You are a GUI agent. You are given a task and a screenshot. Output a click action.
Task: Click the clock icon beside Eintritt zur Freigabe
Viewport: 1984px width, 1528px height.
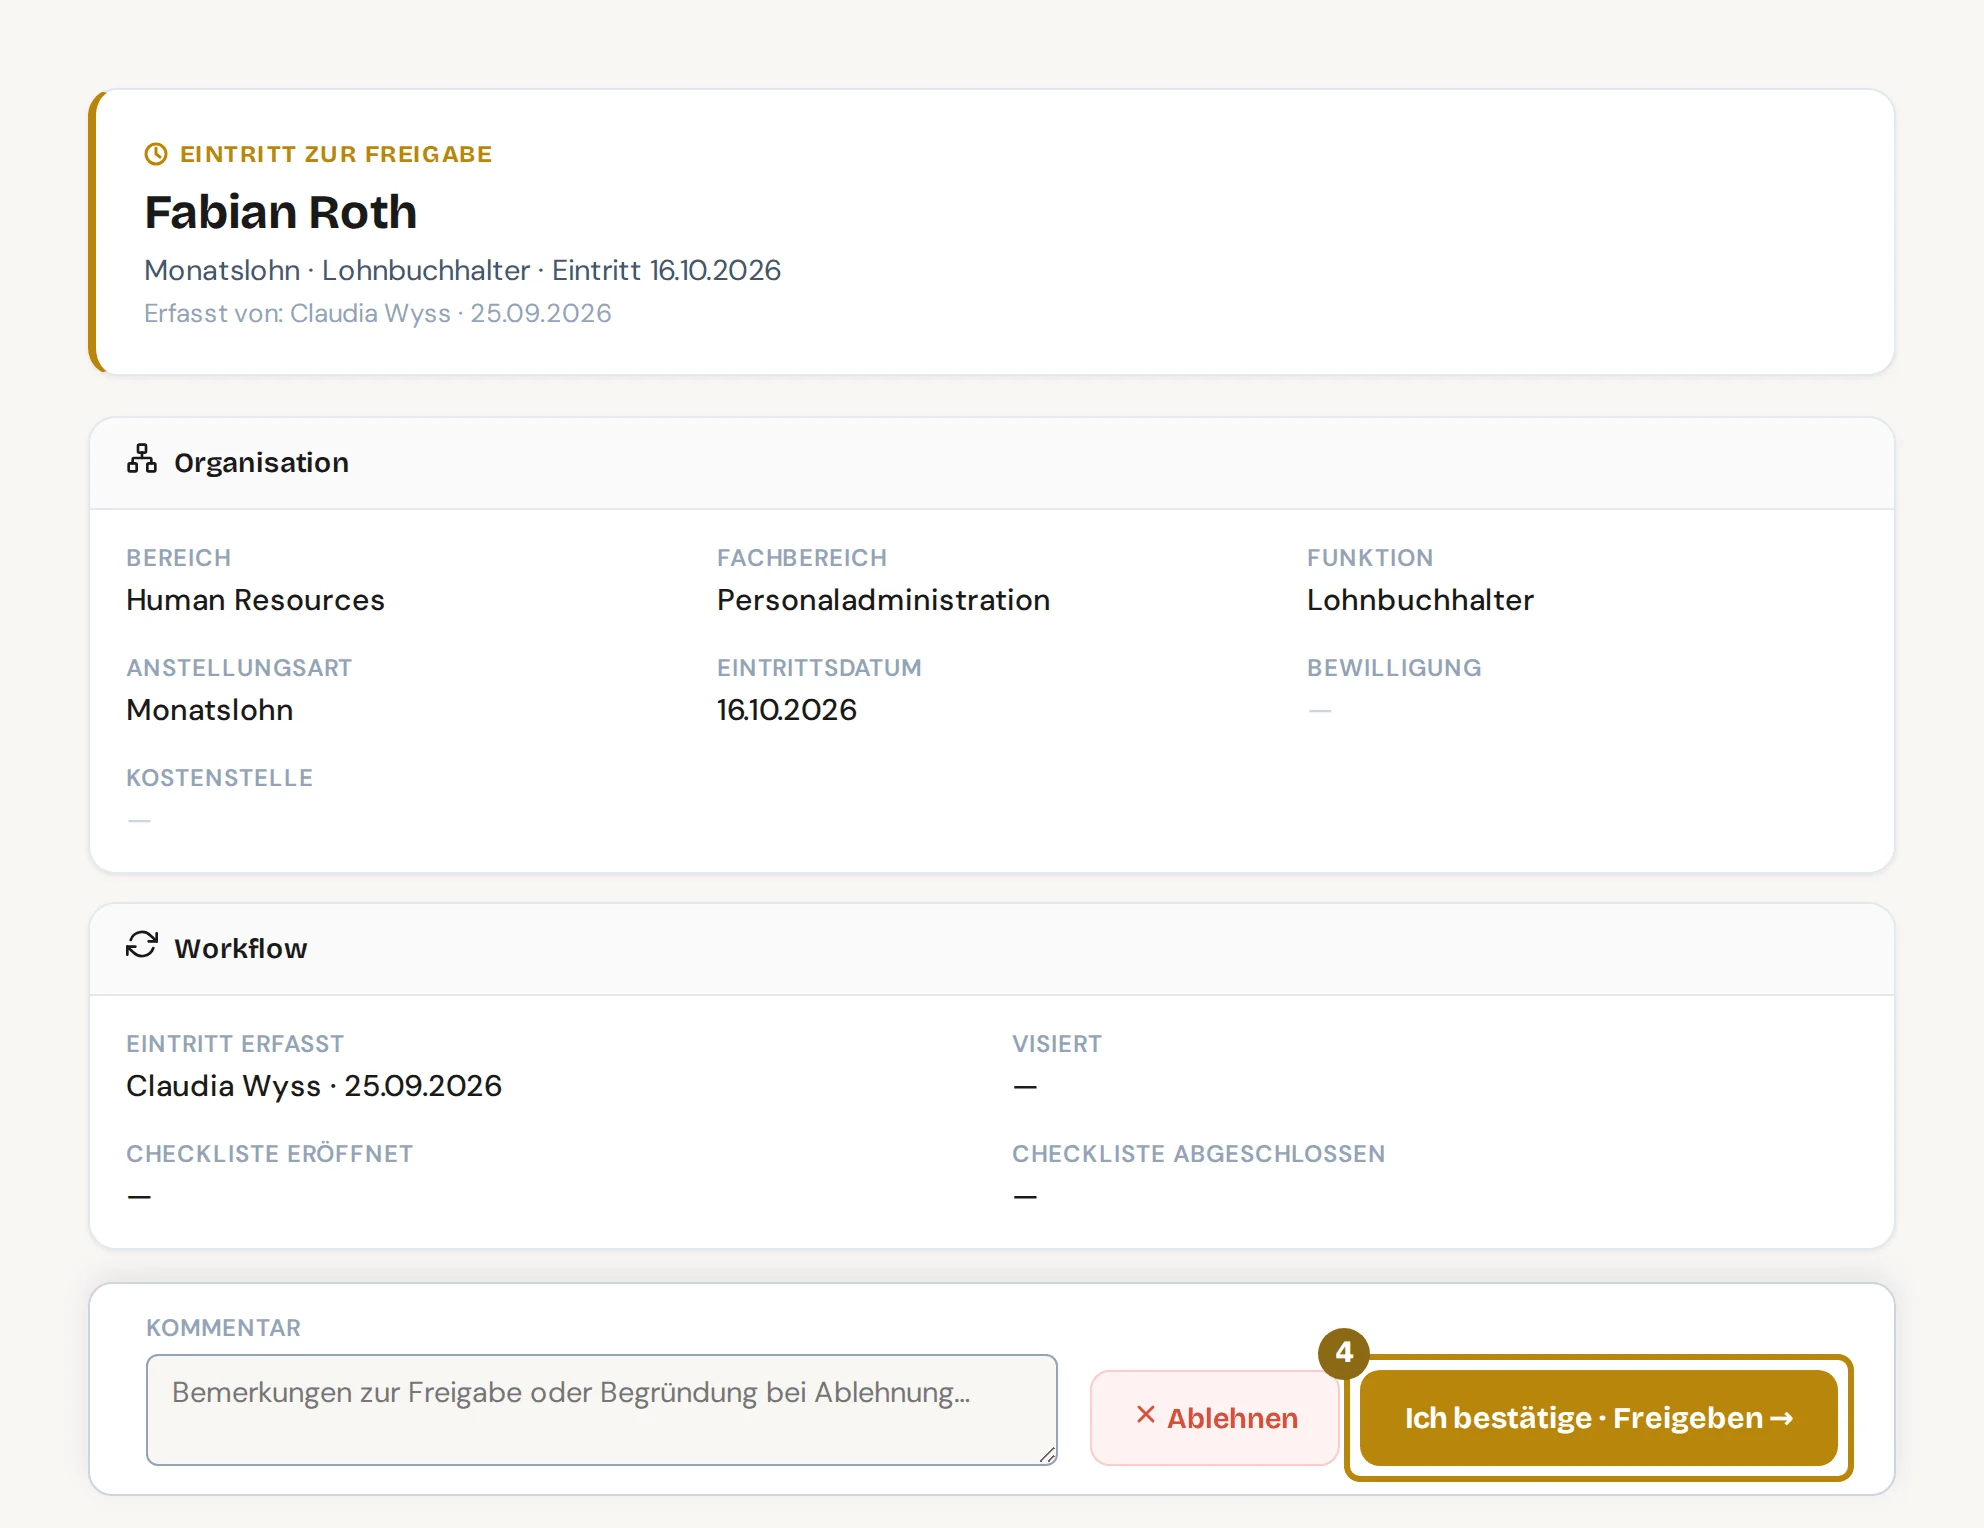click(156, 154)
